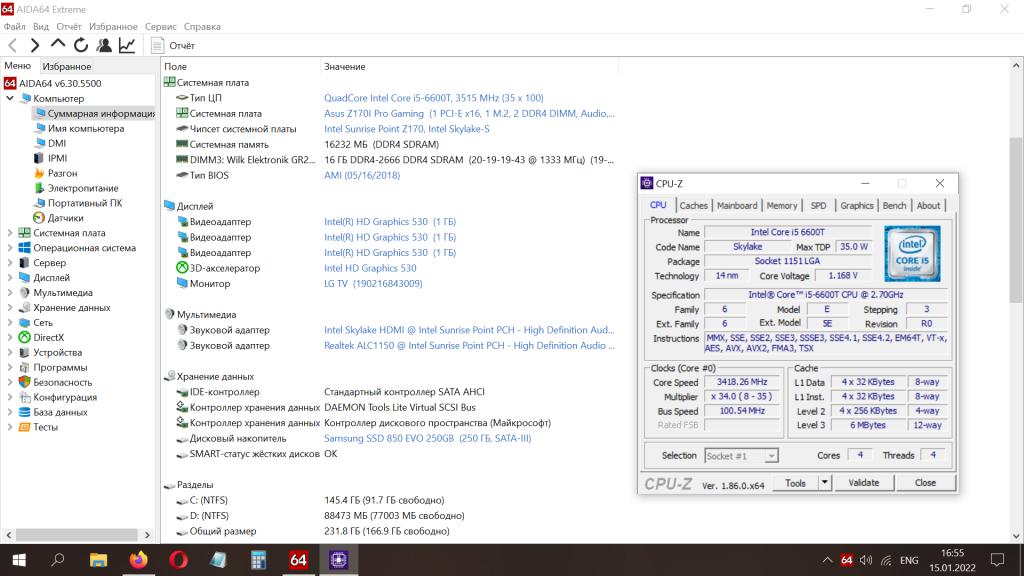Click the people silhouette toolbar icon

tap(104, 45)
